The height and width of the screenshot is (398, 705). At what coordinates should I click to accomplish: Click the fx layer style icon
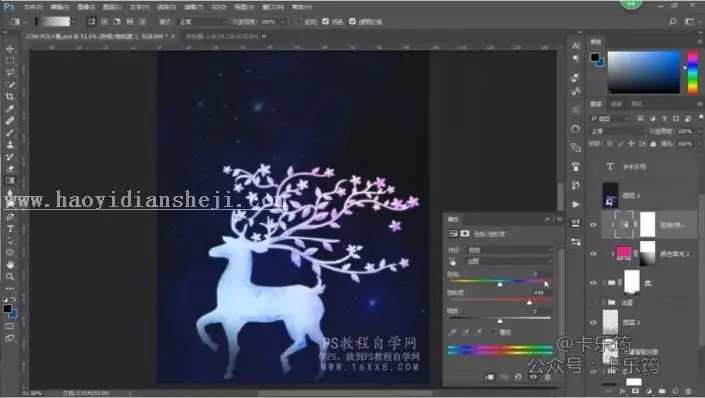point(623,391)
